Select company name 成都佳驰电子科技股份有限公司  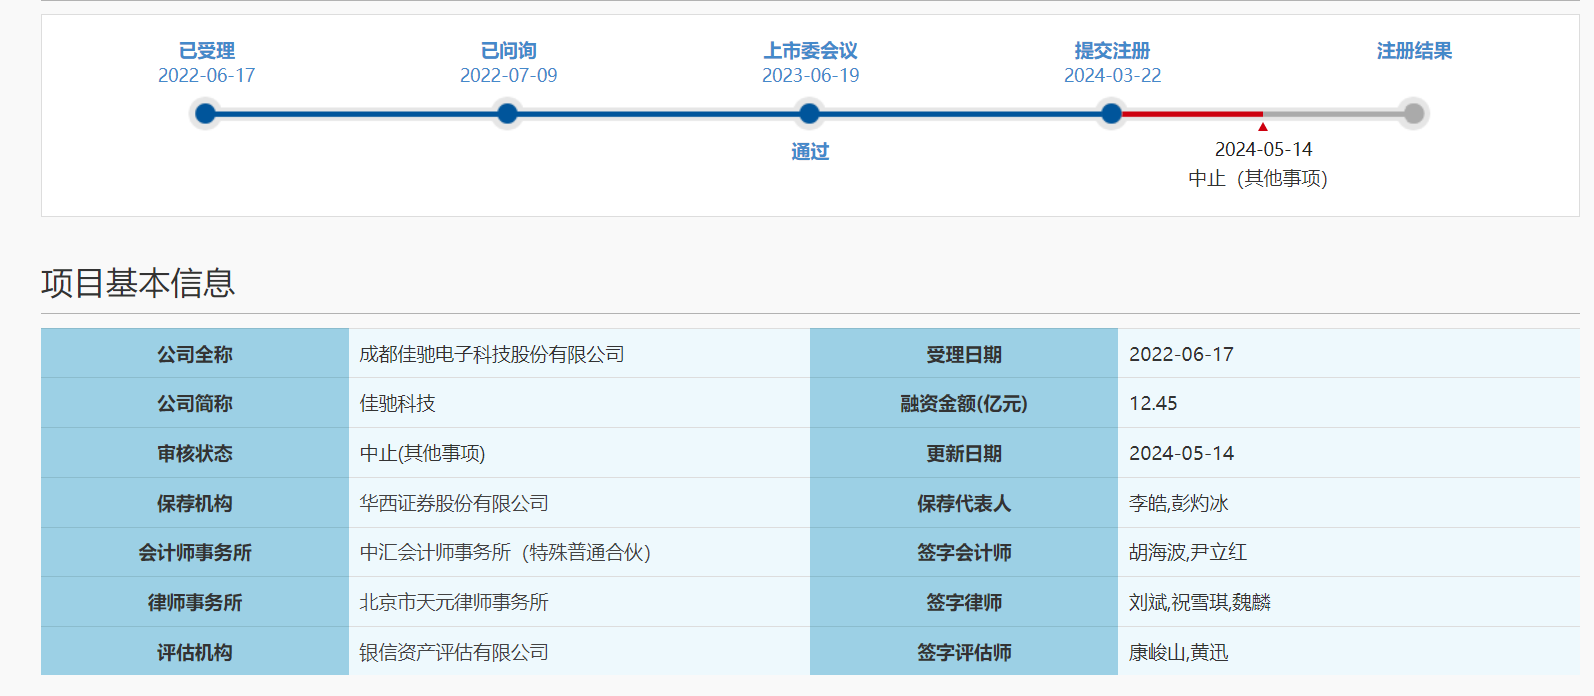[492, 355]
